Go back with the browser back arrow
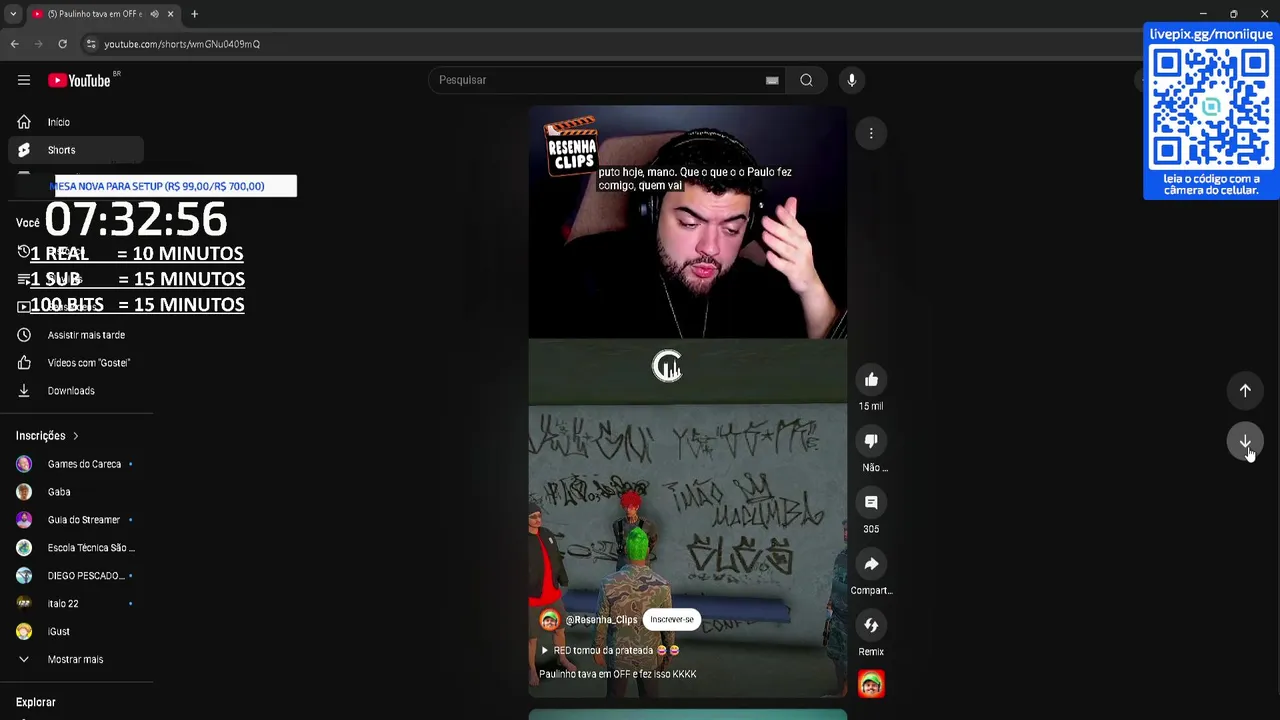The image size is (1280, 720). [x=14, y=44]
